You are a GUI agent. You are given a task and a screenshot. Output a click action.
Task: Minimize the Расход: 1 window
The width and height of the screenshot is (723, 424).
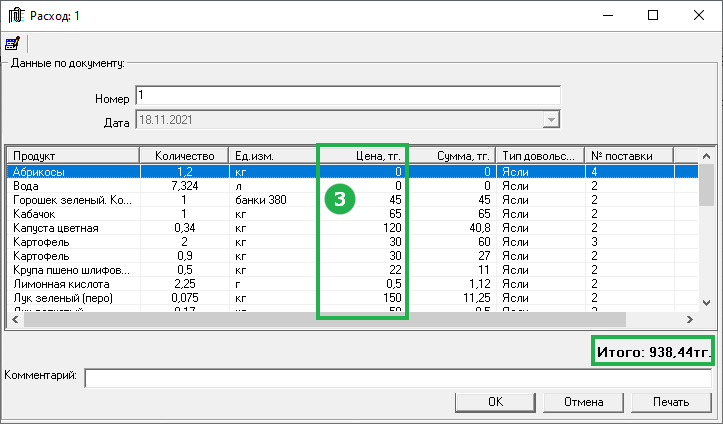[x=608, y=15]
